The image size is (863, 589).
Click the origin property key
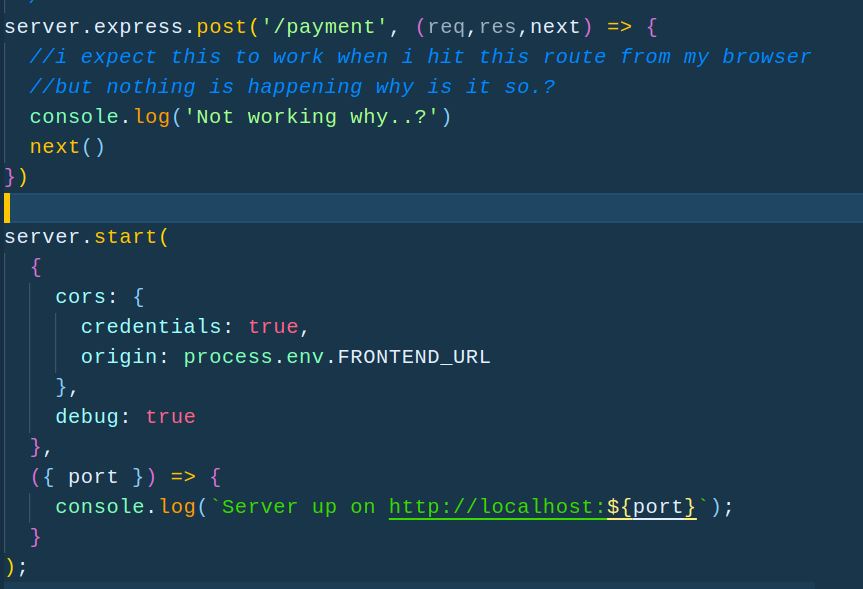click(x=119, y=357)
